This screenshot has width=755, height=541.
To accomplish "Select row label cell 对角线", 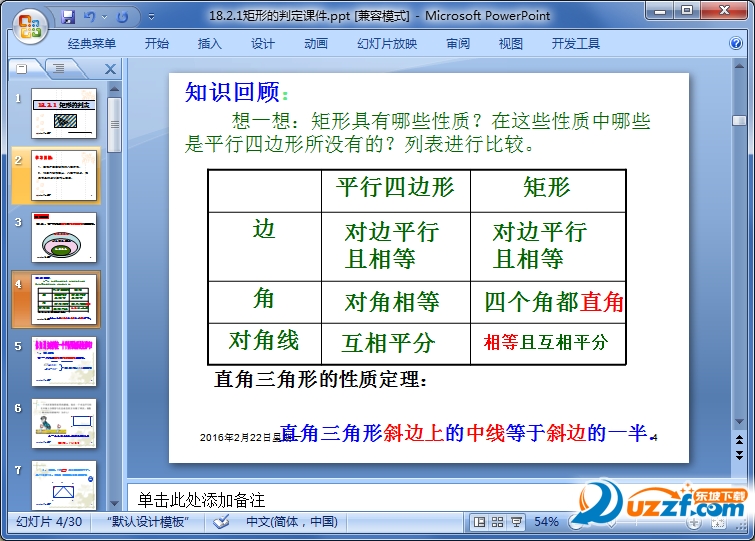I will (264, 344).
